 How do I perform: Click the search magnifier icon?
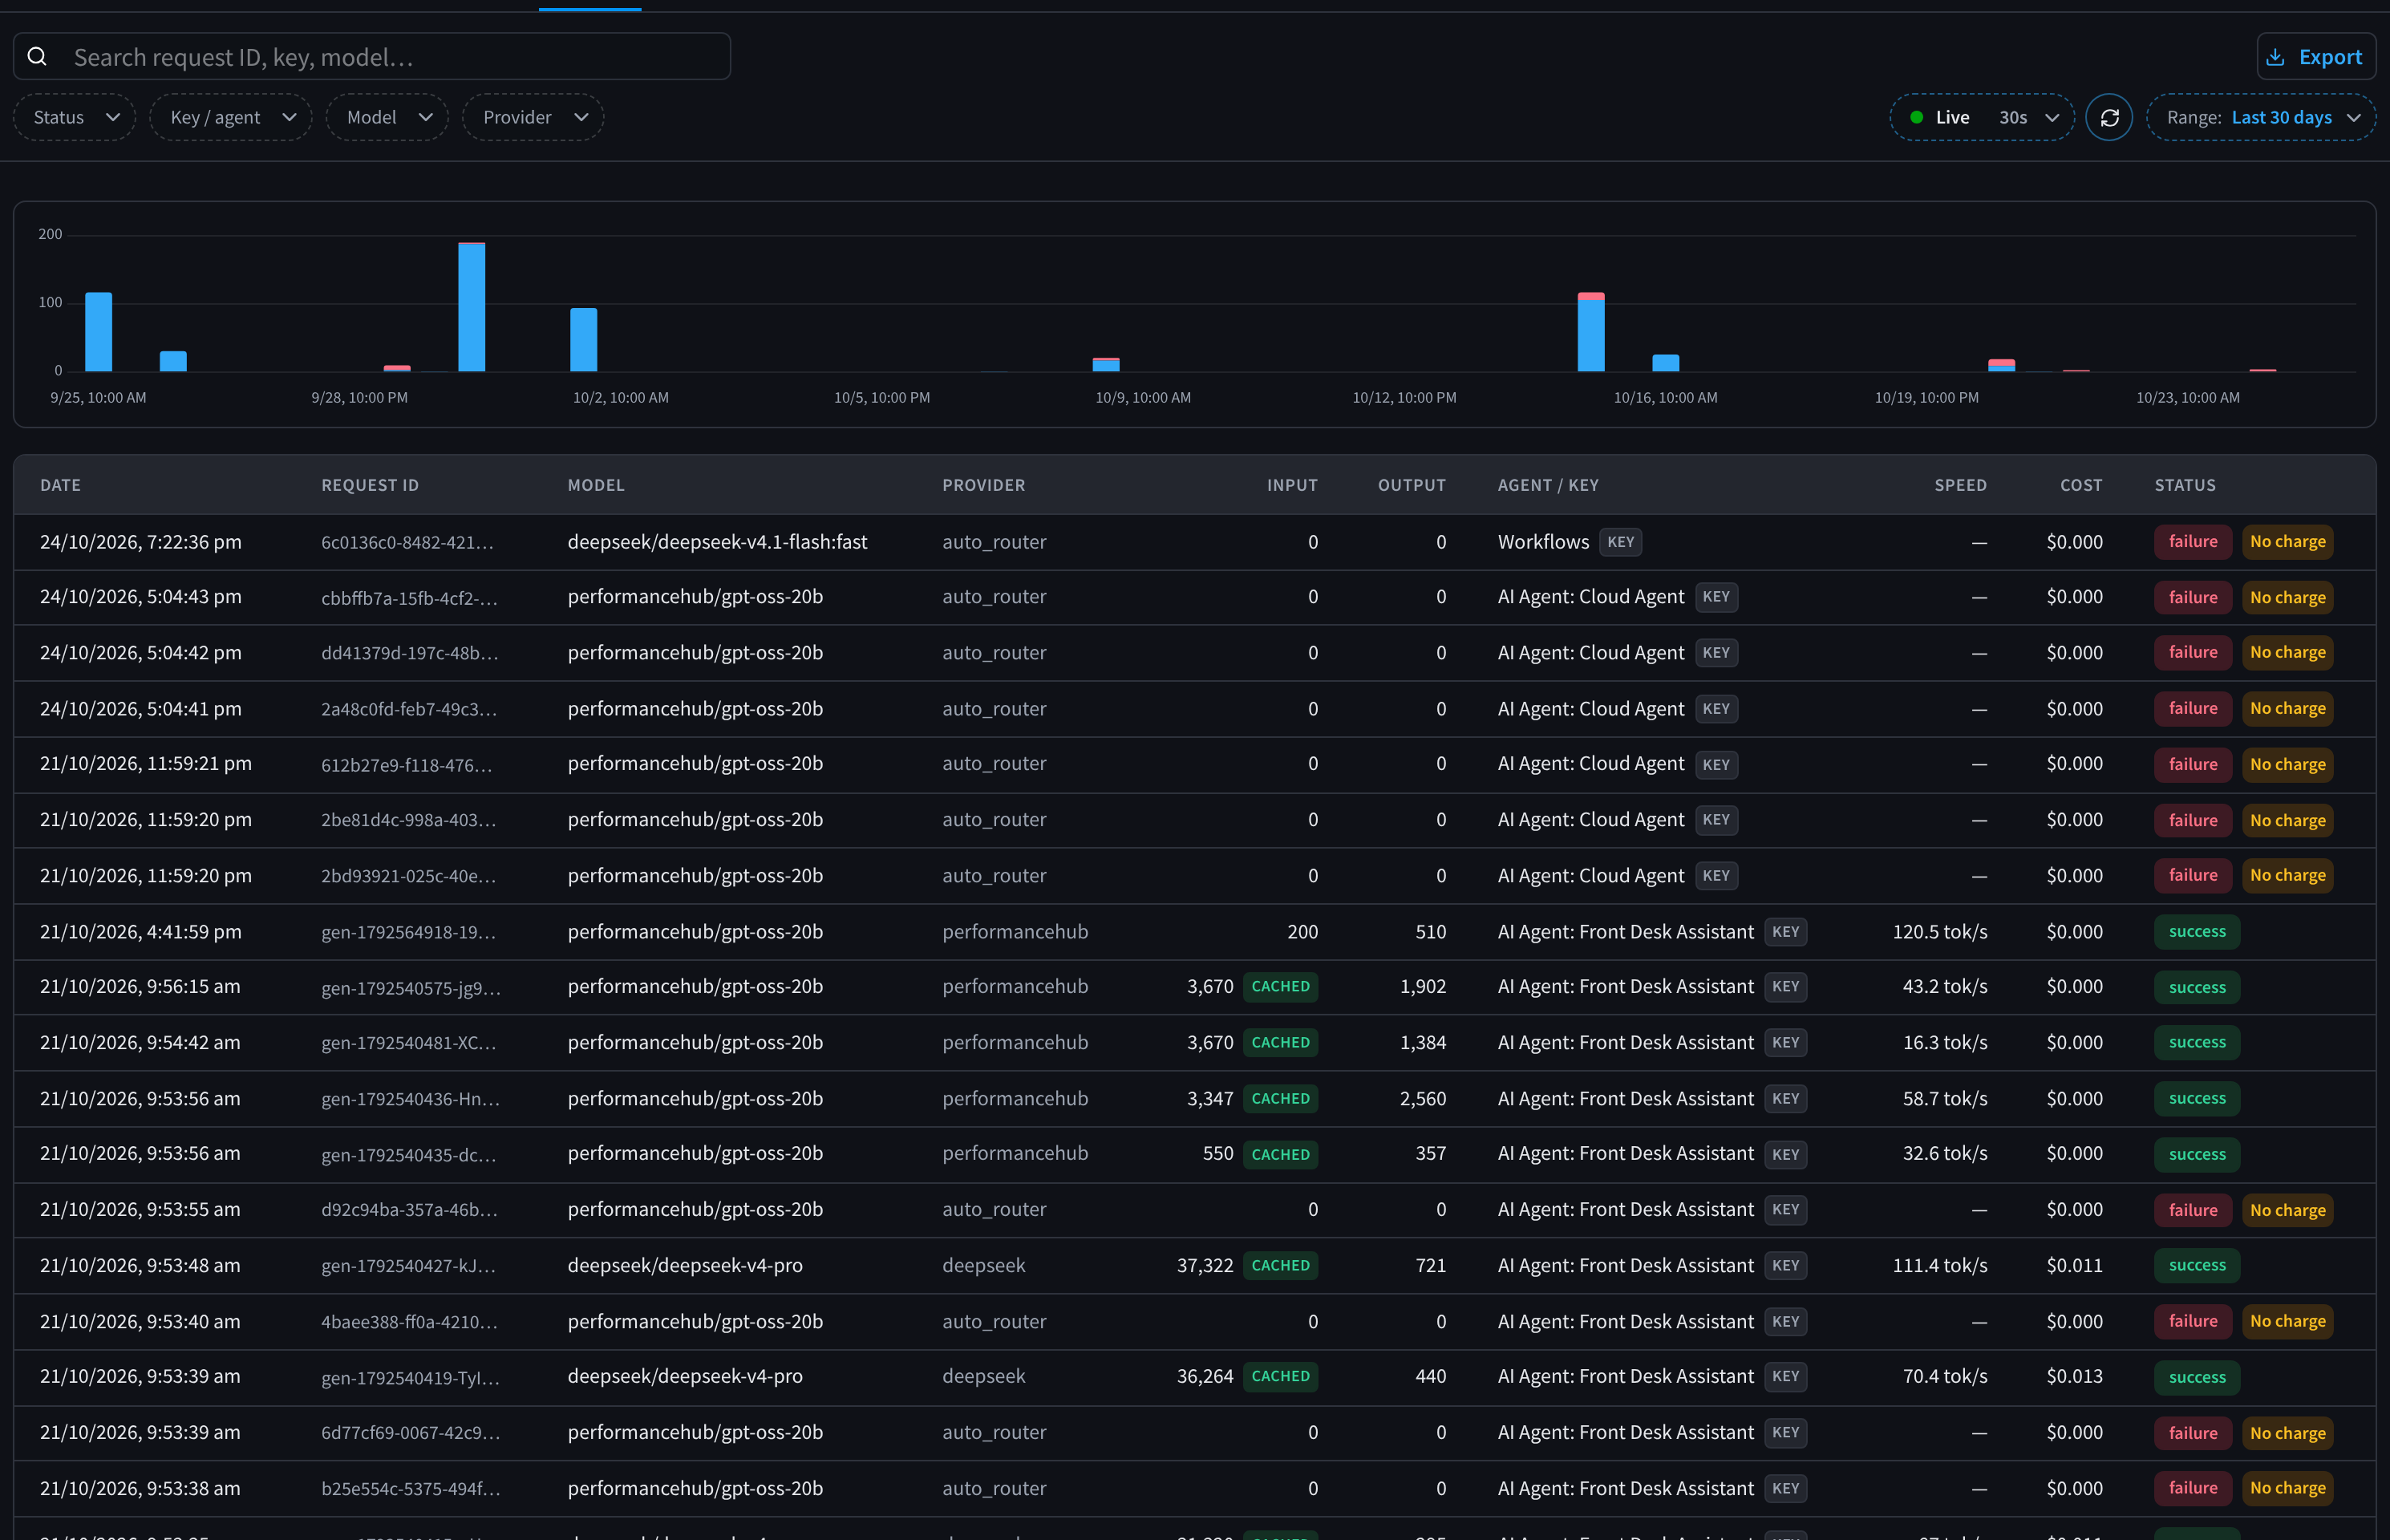click(37, 57)
